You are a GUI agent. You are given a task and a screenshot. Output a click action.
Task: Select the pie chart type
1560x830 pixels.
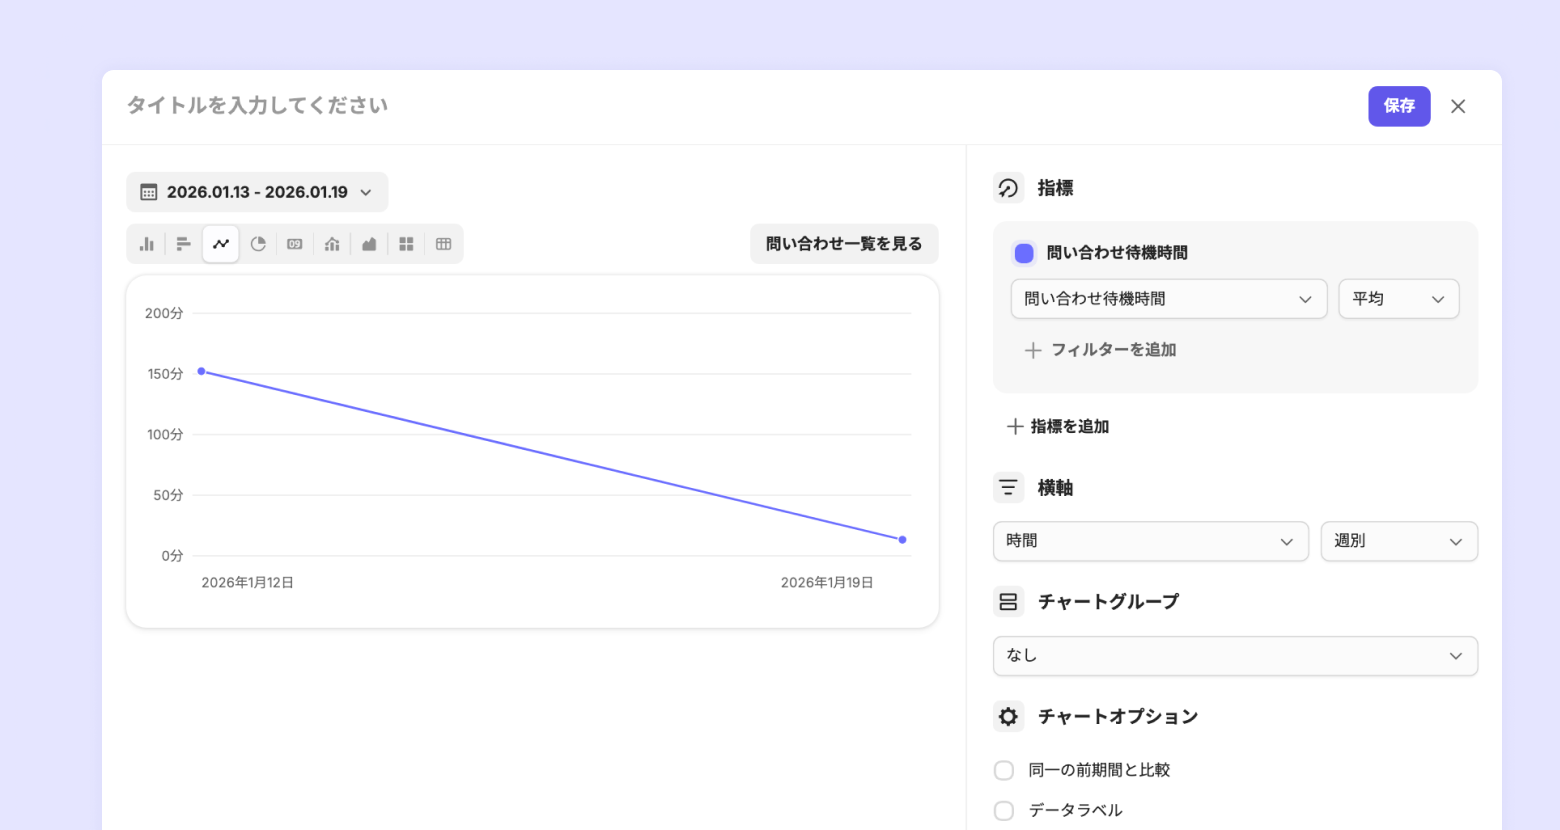258,244
